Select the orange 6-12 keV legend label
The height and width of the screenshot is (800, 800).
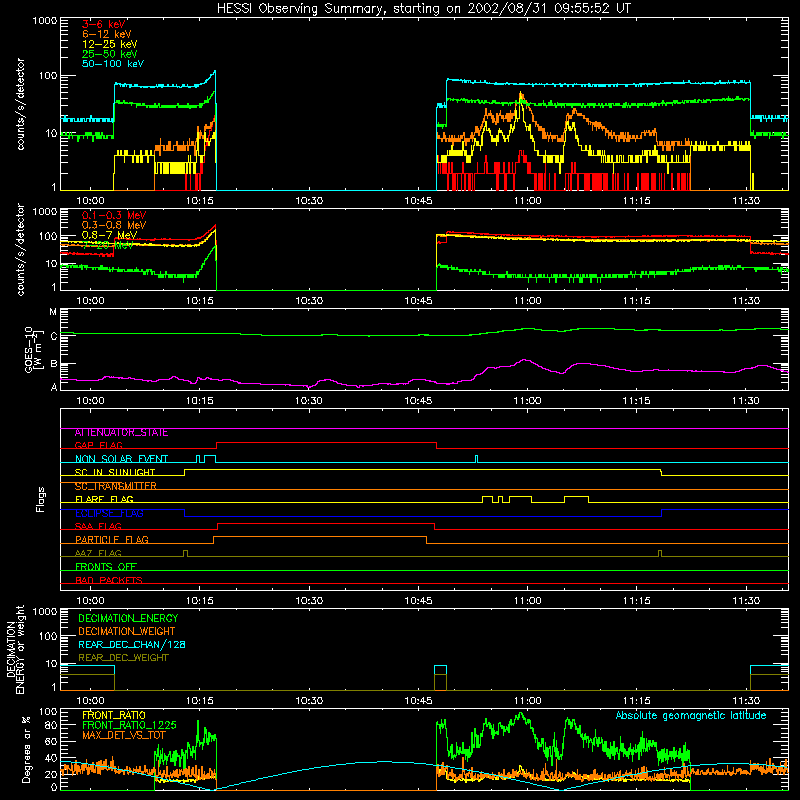tap(107, 34)
